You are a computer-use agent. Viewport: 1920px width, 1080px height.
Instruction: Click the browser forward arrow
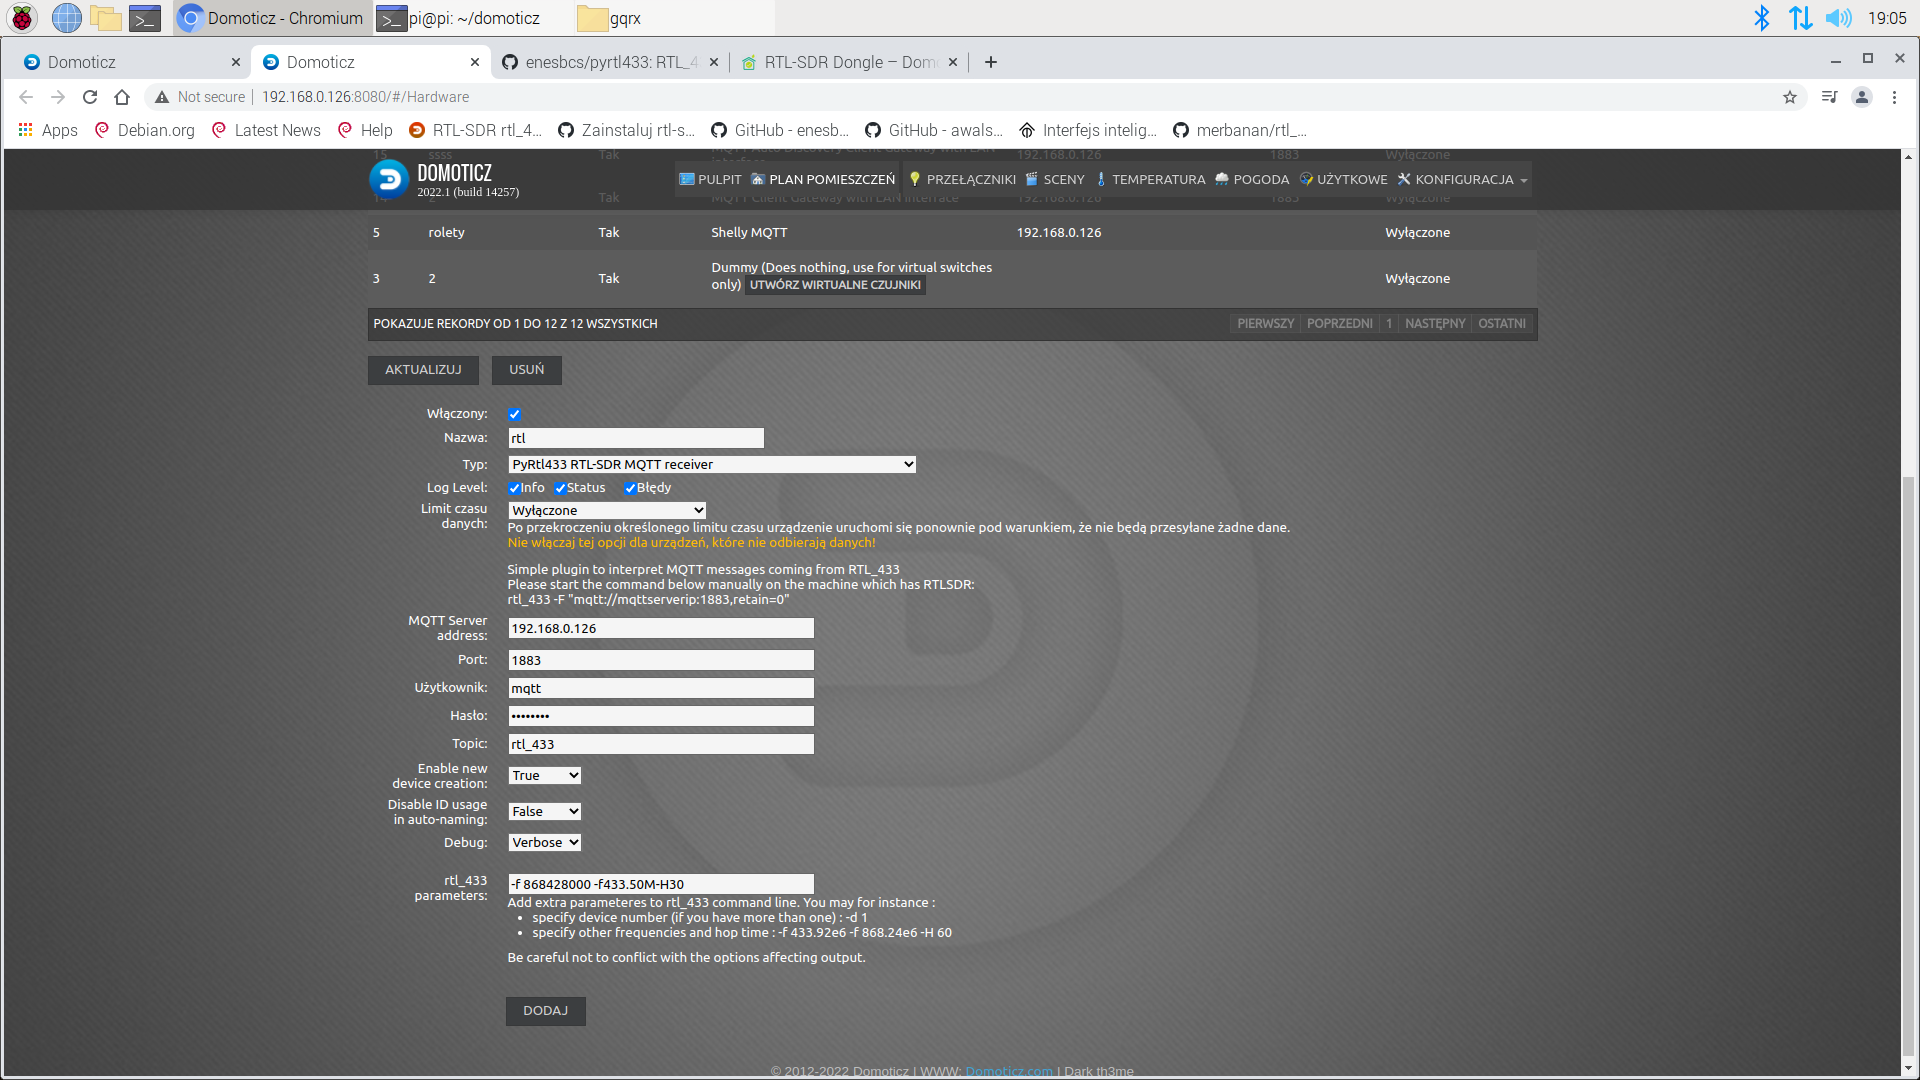[58, 97]
